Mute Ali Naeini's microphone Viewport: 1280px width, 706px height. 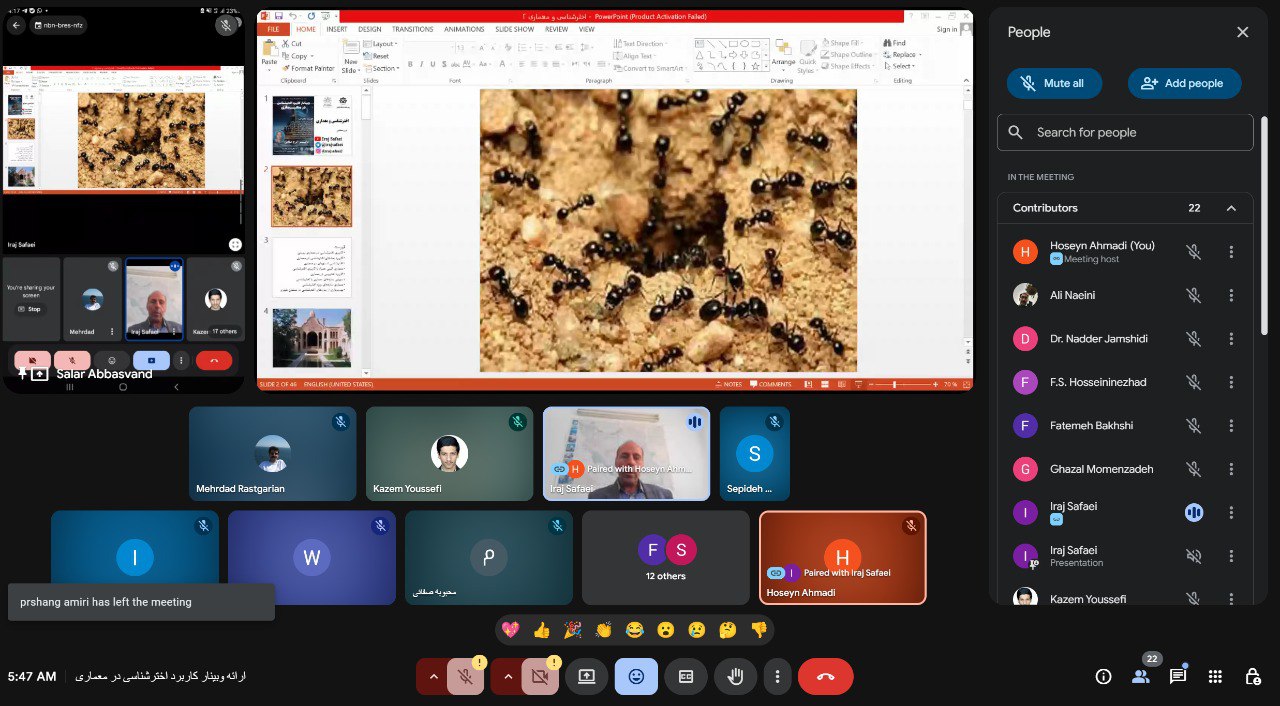click(1193, 295)
